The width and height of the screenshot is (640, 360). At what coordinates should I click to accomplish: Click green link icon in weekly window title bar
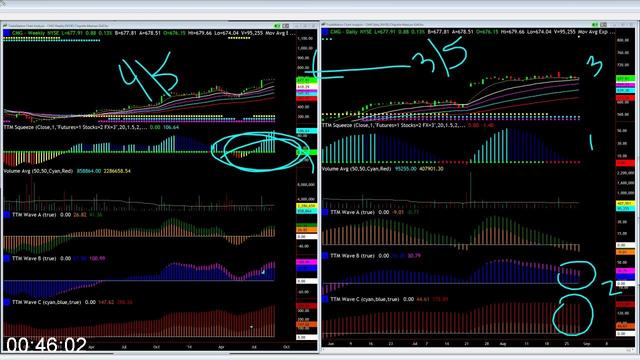coord(278,26)
